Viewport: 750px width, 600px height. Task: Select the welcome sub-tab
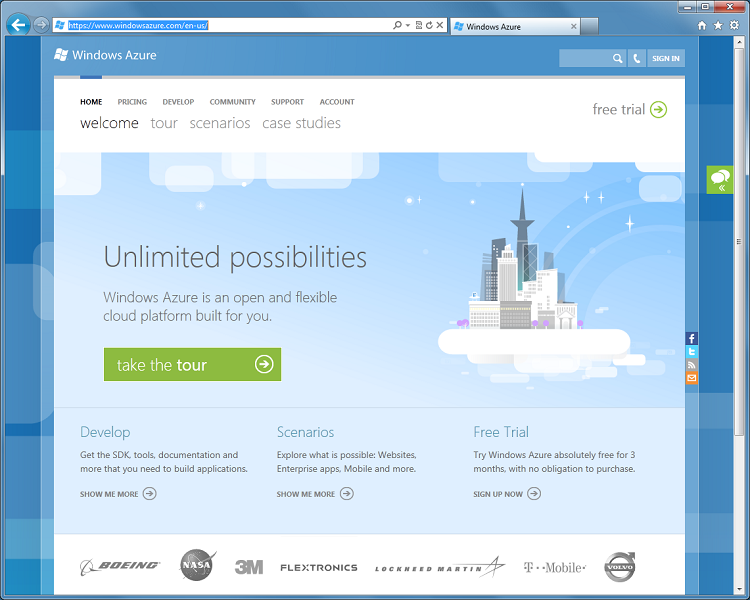pos(109,123)
